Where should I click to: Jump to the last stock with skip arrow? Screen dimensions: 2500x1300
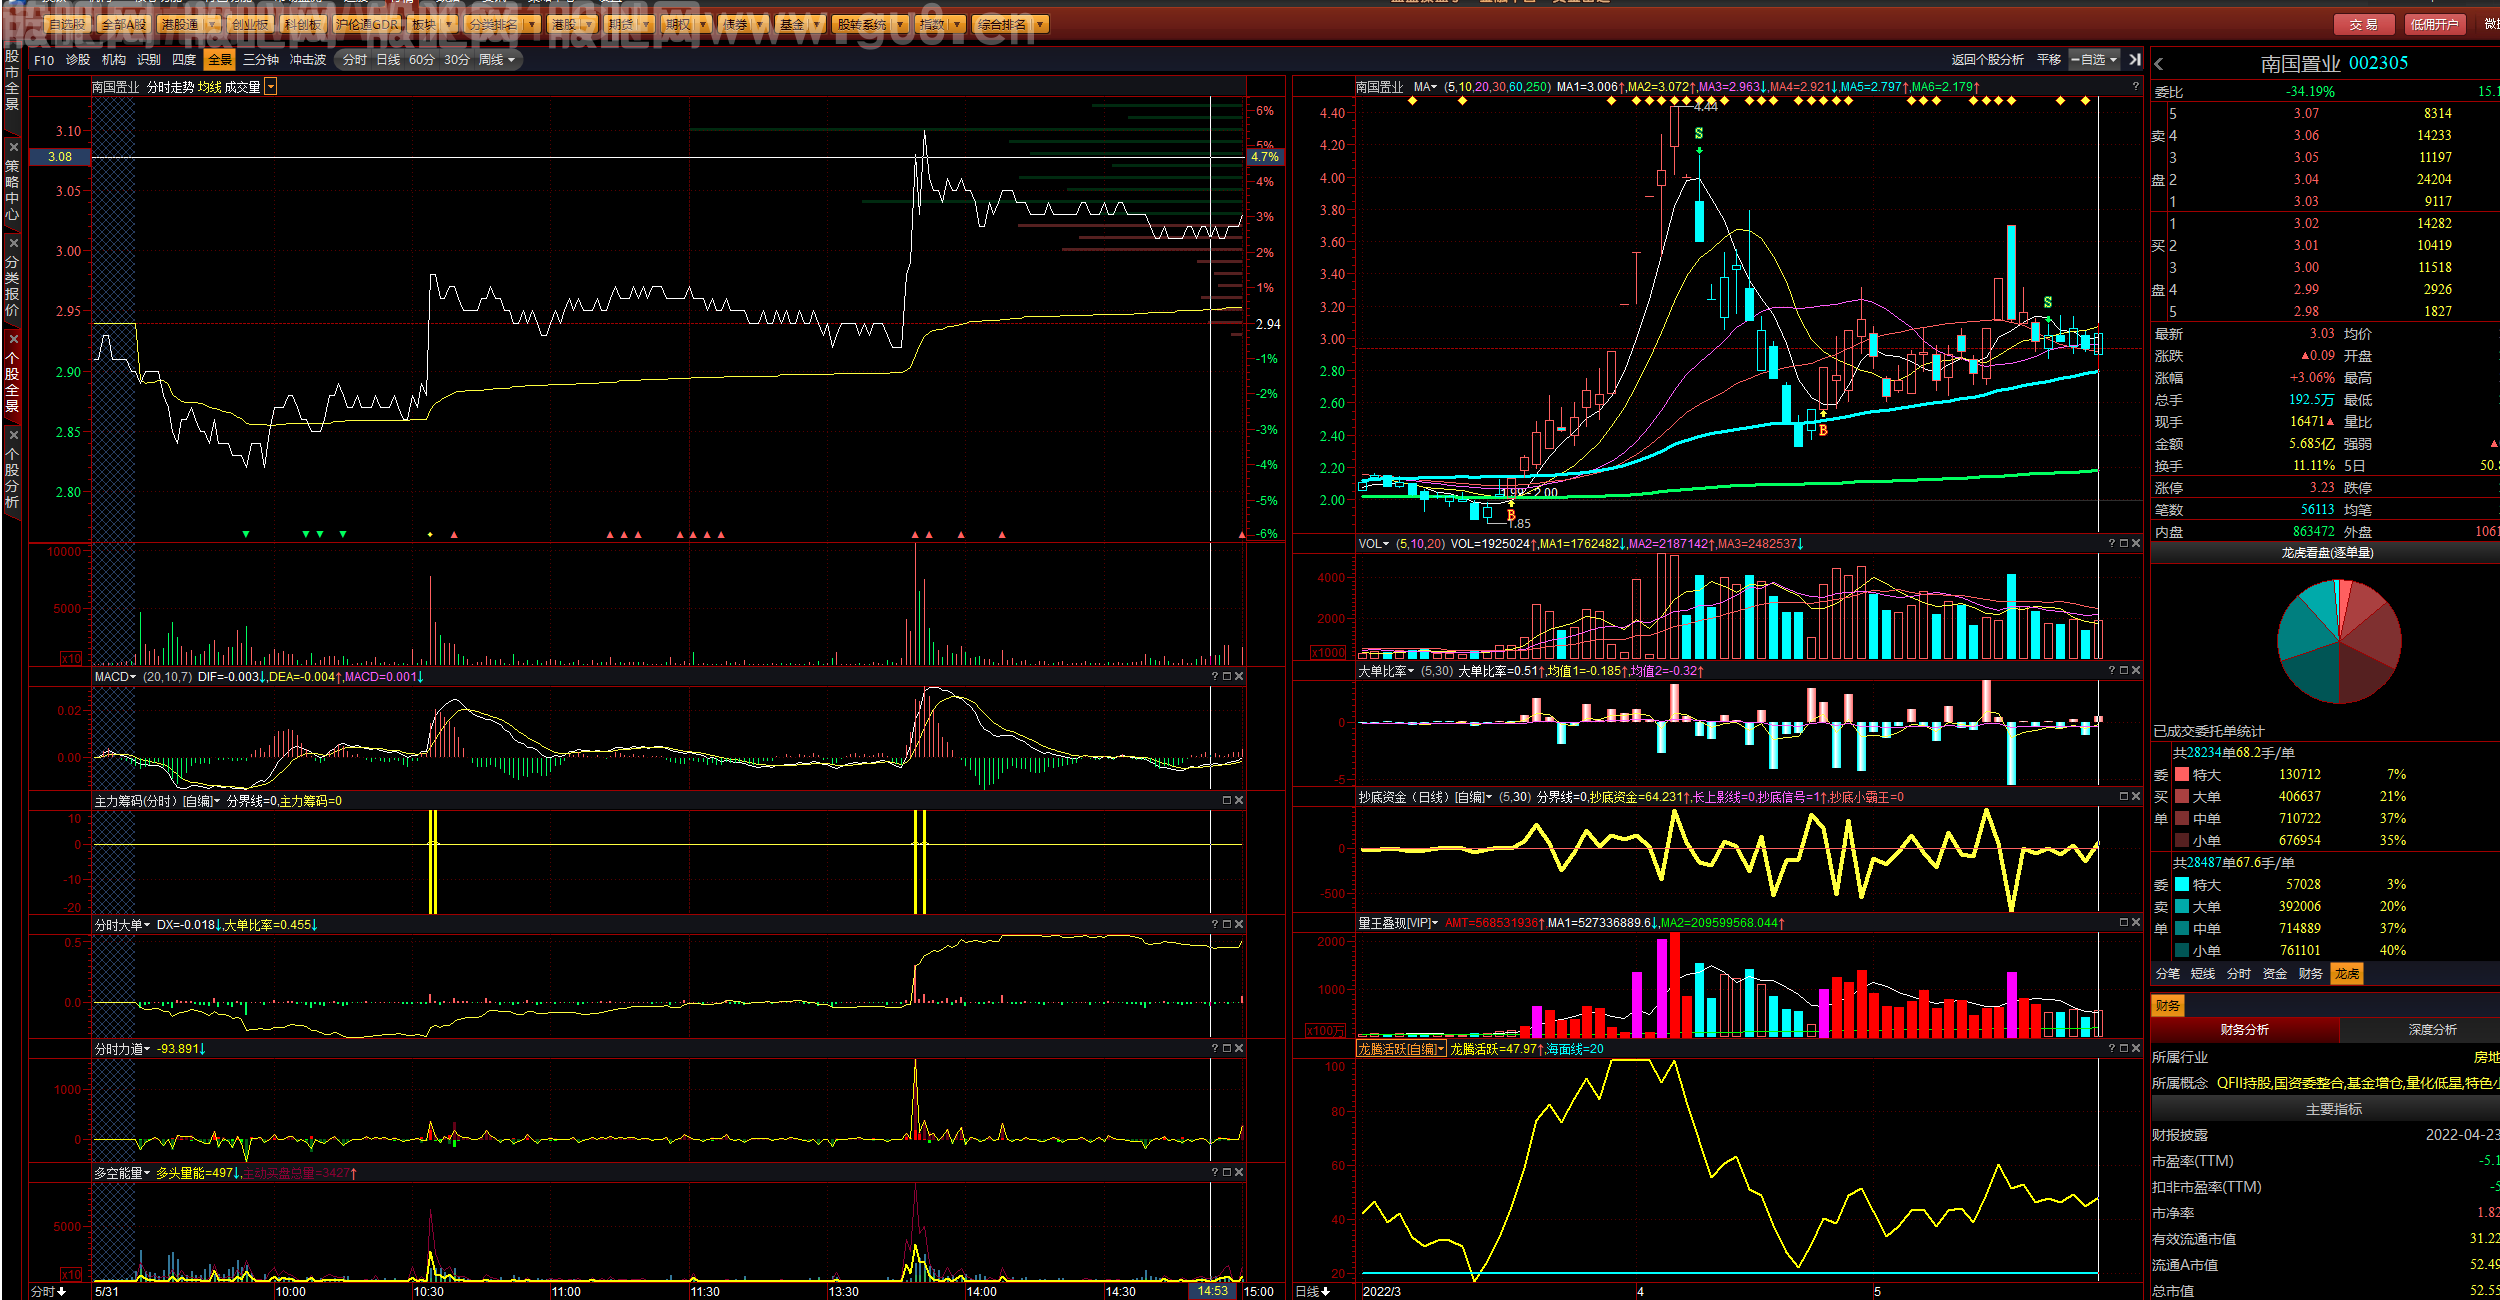pos(2135,60)
